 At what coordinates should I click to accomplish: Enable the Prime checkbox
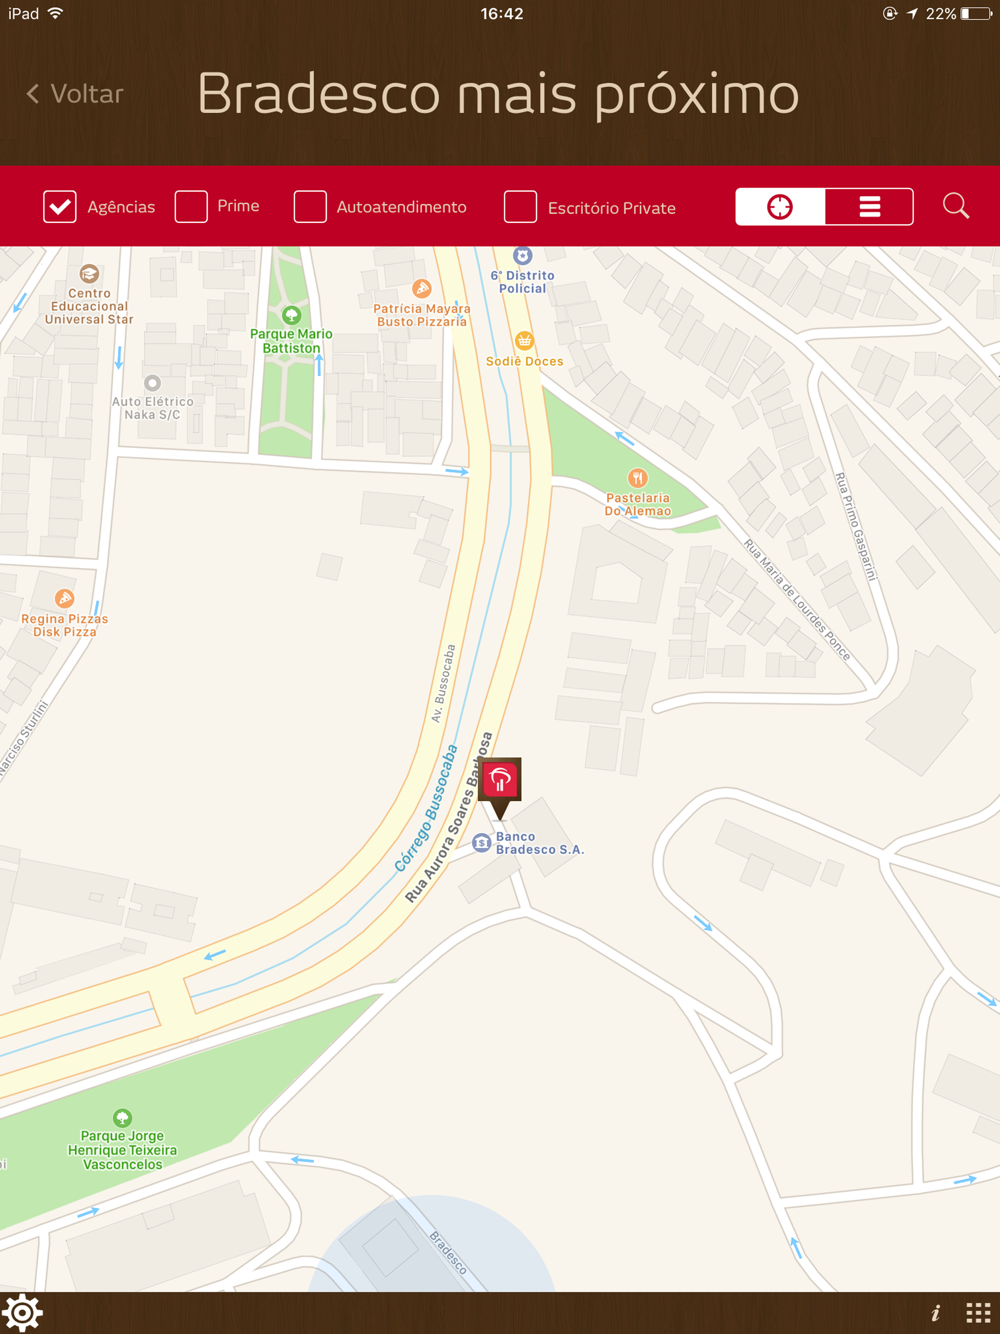coord(191,206)
